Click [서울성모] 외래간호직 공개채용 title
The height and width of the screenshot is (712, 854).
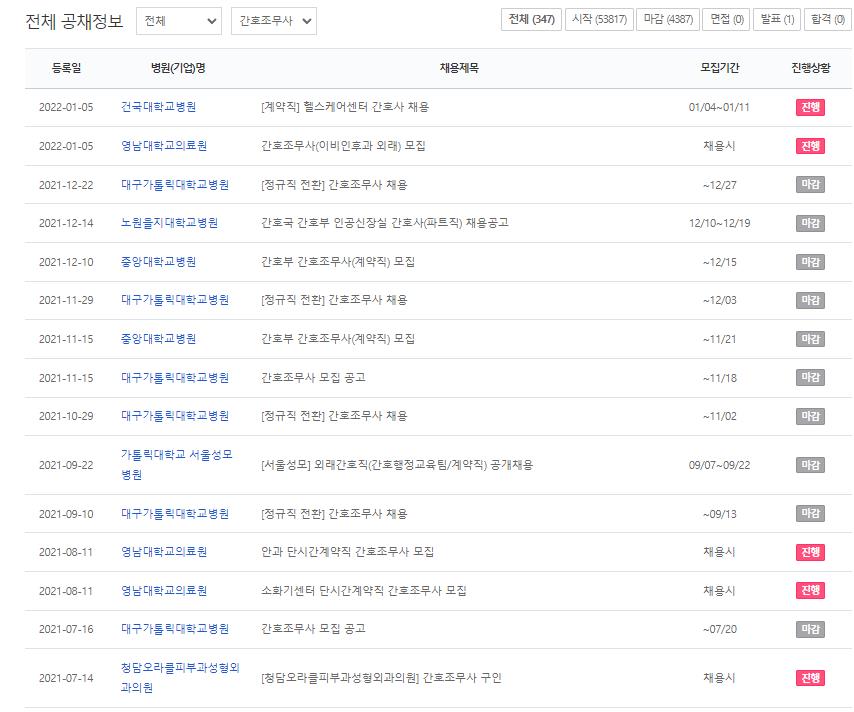coord(397,465)
